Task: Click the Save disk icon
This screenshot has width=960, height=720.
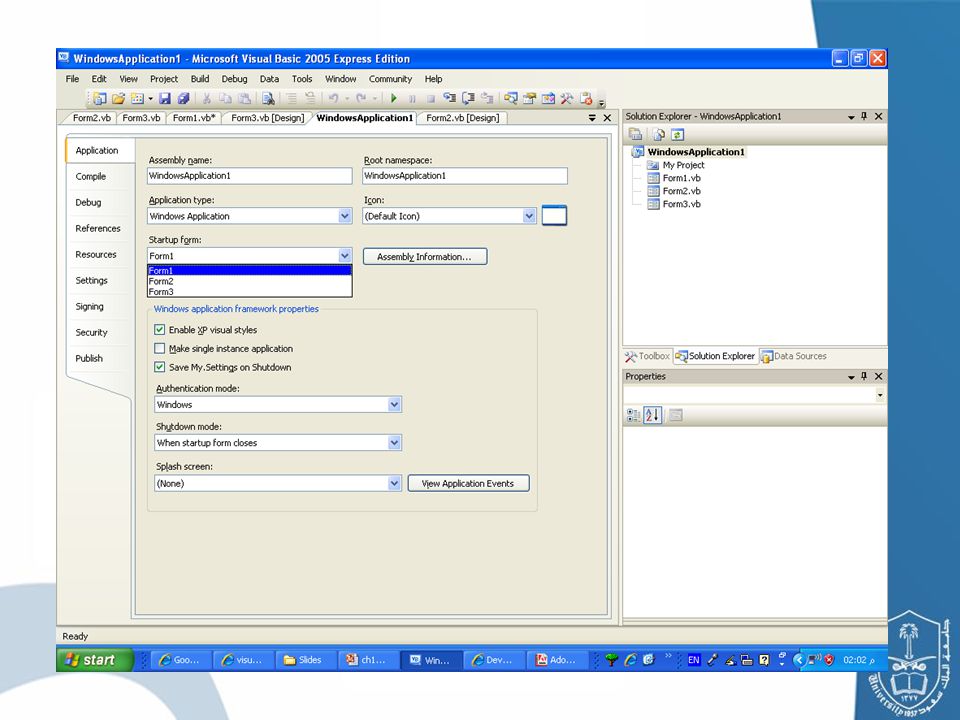Action: 165,98
